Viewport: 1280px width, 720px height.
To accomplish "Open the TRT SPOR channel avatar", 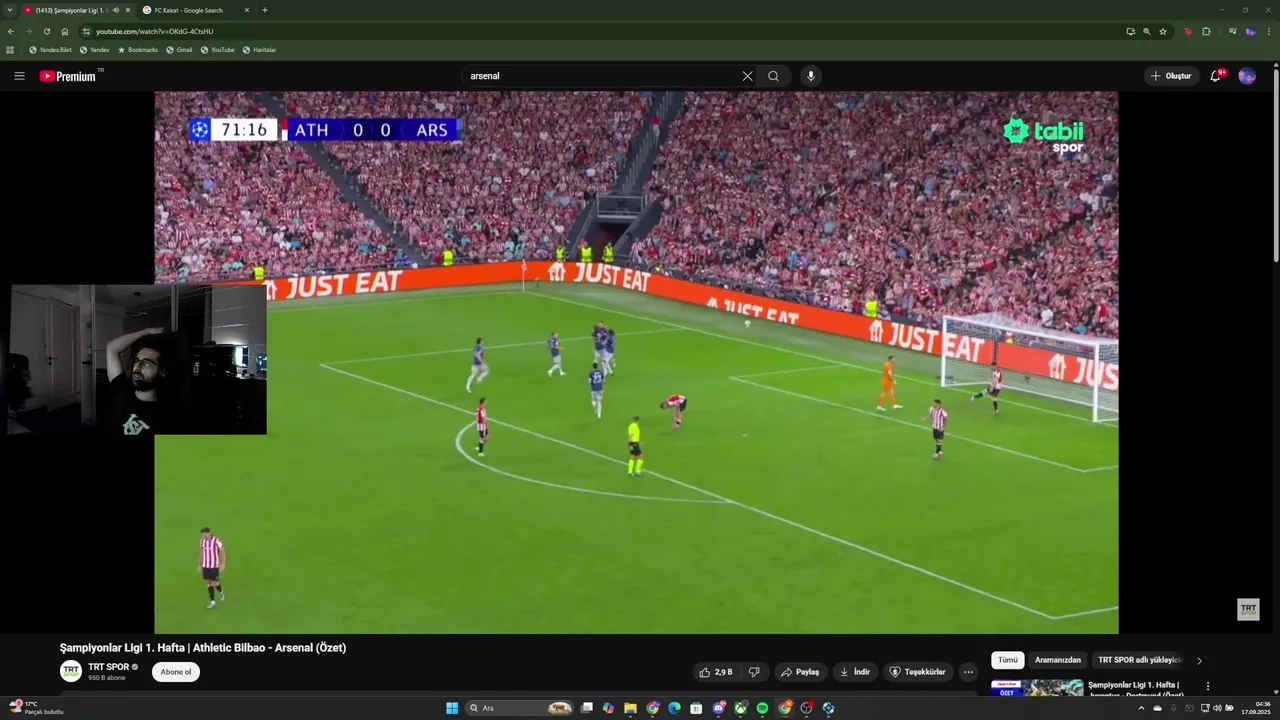I will (71, 671).
